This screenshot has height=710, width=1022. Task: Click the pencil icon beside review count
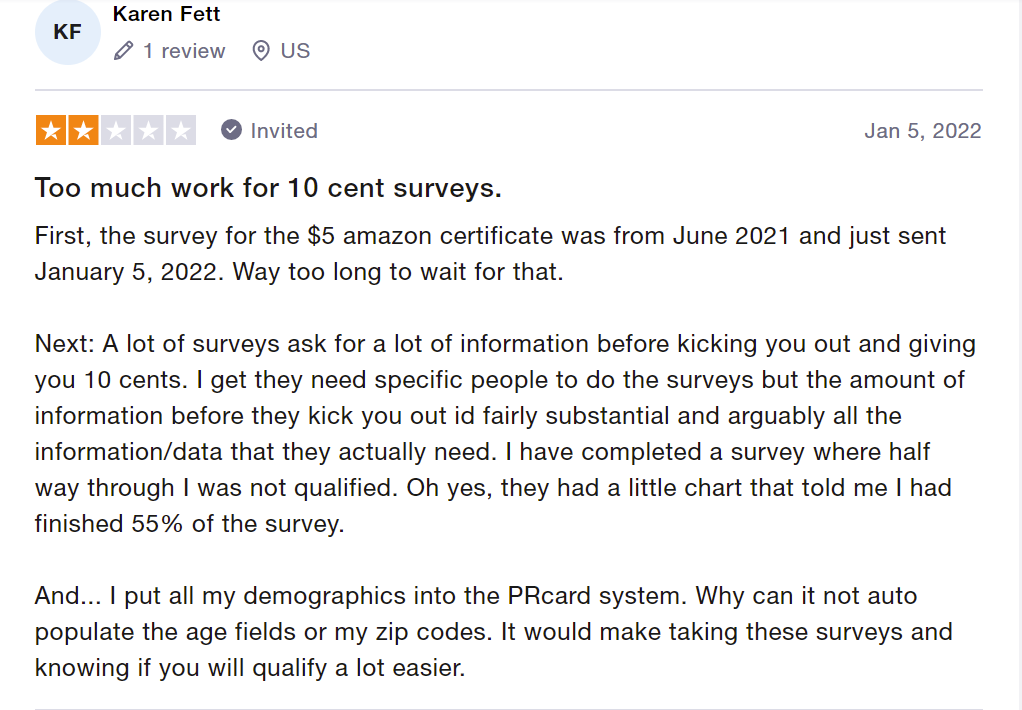coord(124,51)
